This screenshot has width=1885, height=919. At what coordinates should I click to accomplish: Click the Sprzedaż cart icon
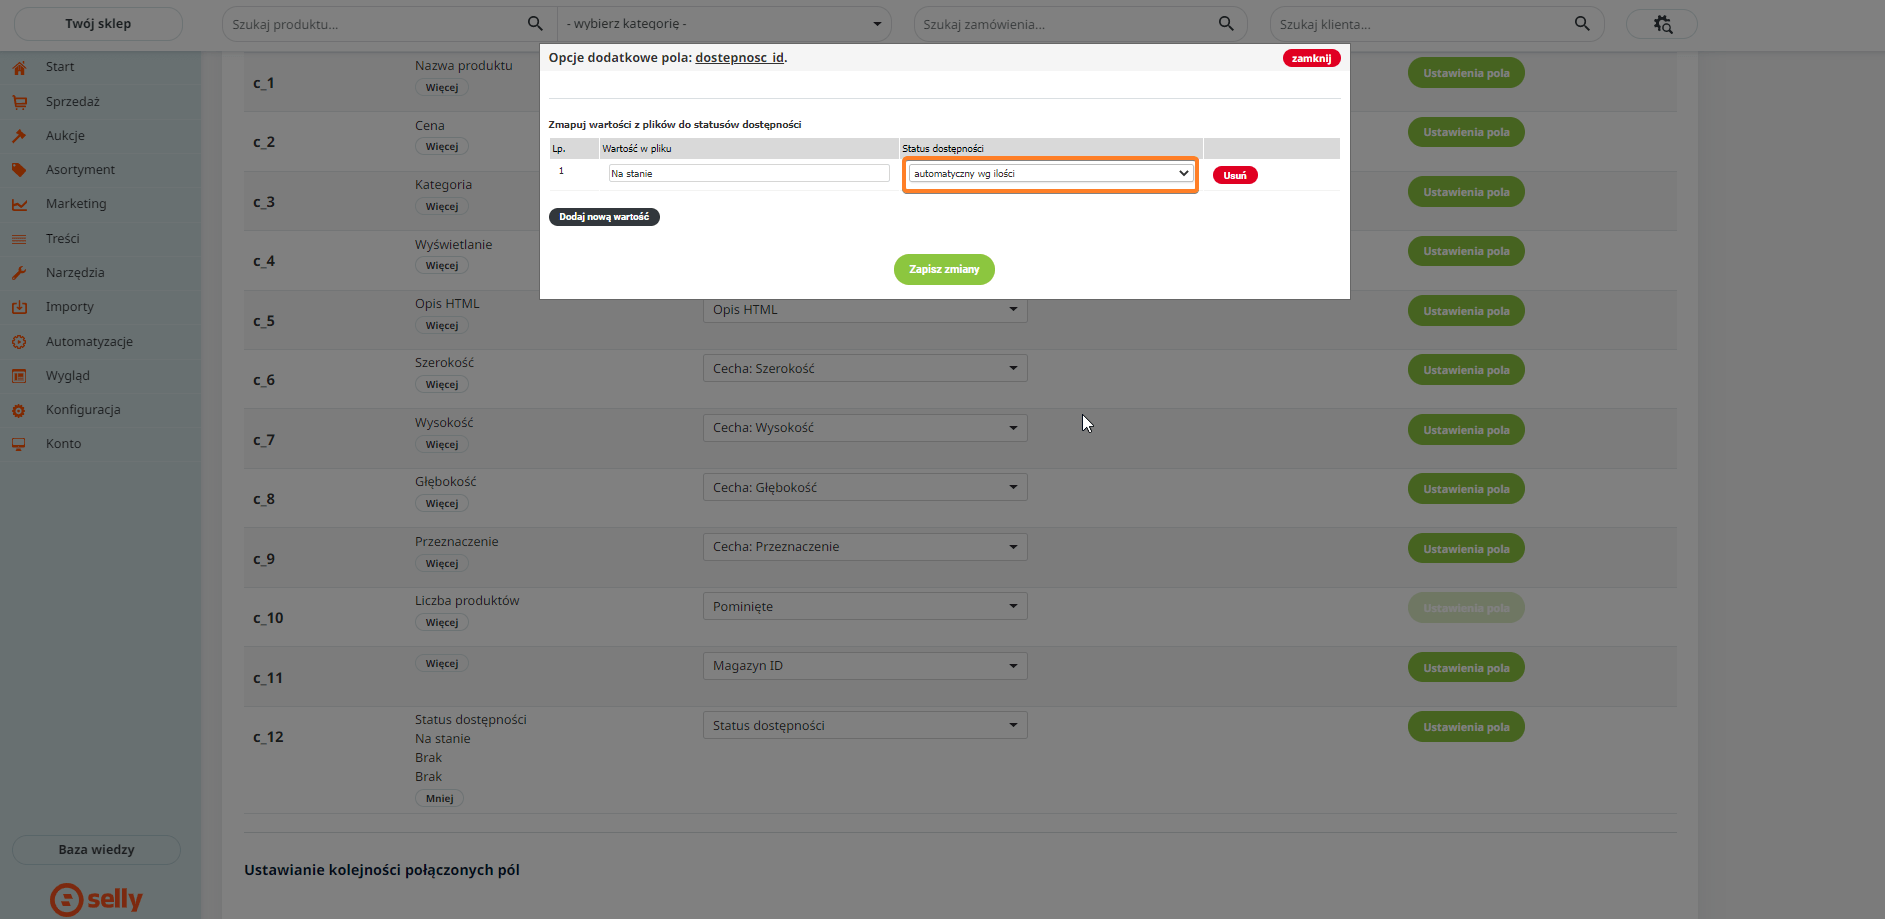(x=19, y=102)
